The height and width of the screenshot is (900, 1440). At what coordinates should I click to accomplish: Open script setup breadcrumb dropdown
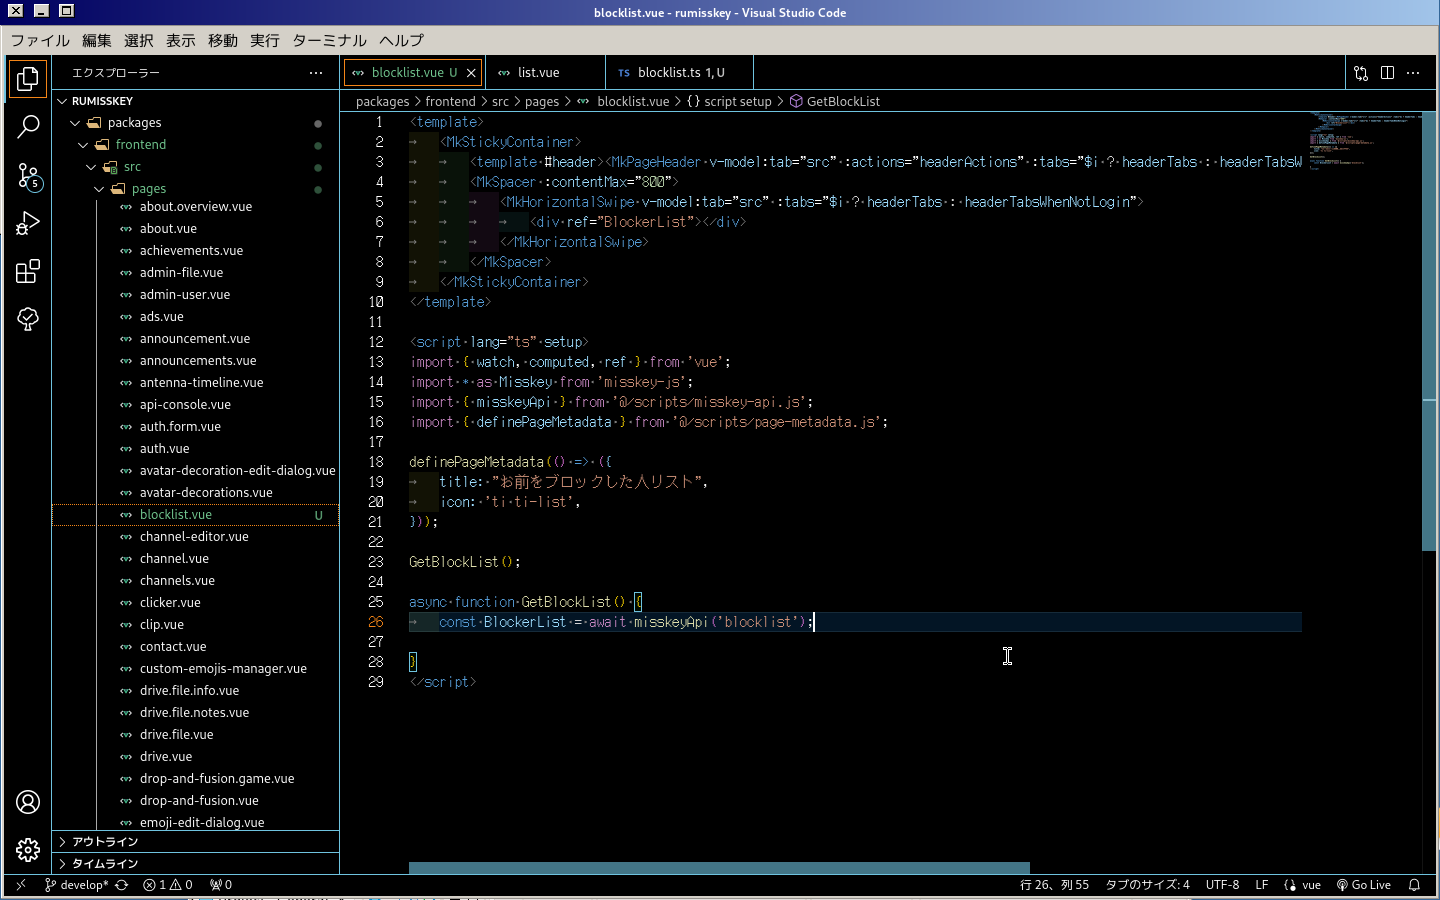click(729, 101)
